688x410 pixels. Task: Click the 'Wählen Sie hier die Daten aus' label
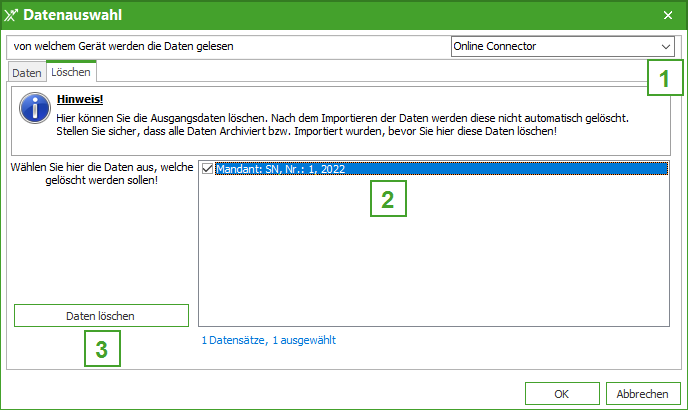click(100, 174)
